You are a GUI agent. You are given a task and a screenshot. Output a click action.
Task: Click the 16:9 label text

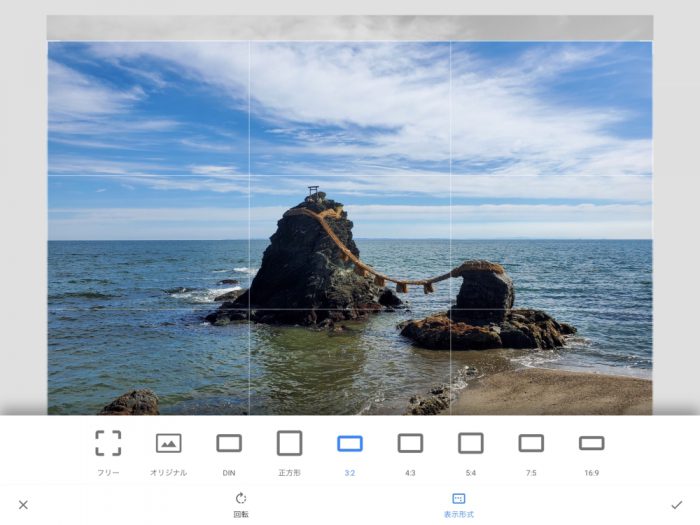592,473
